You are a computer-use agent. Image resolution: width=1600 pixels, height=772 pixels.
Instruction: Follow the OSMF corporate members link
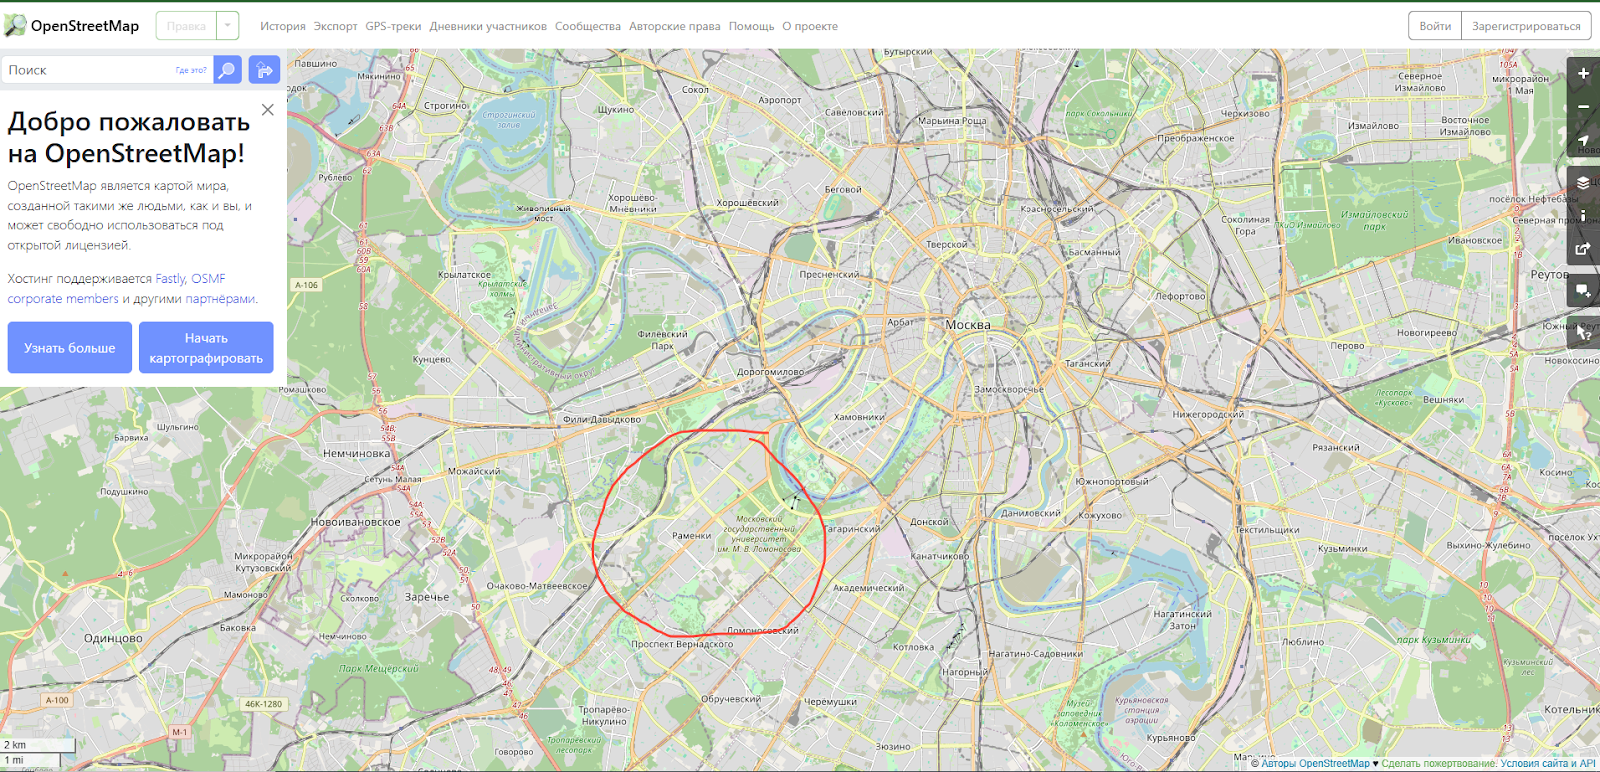point(116,289)
